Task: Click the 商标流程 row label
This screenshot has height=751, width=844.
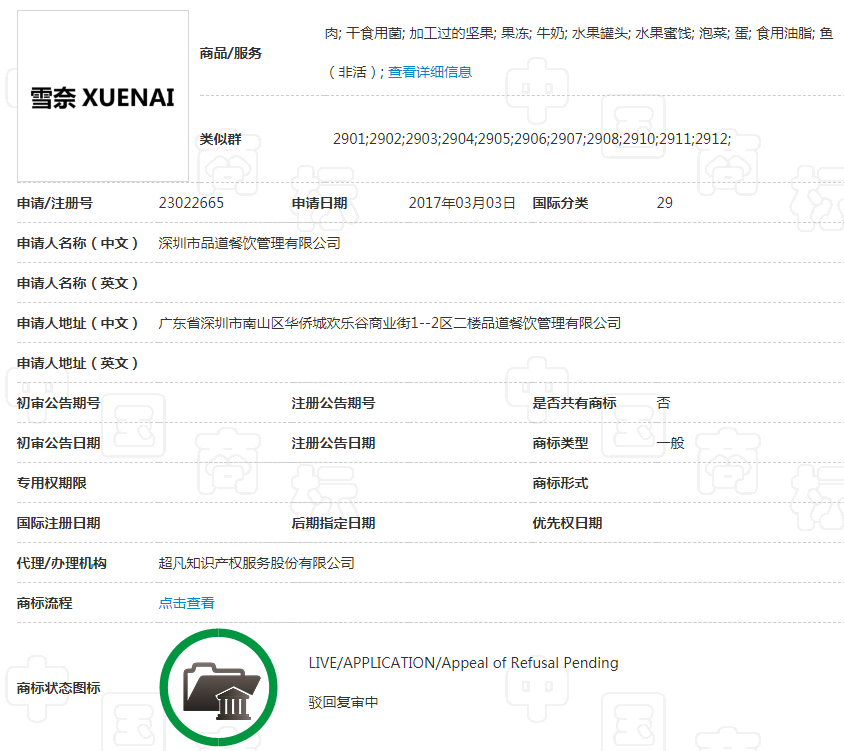Action: pyautogui.click(x=45, y=603)
